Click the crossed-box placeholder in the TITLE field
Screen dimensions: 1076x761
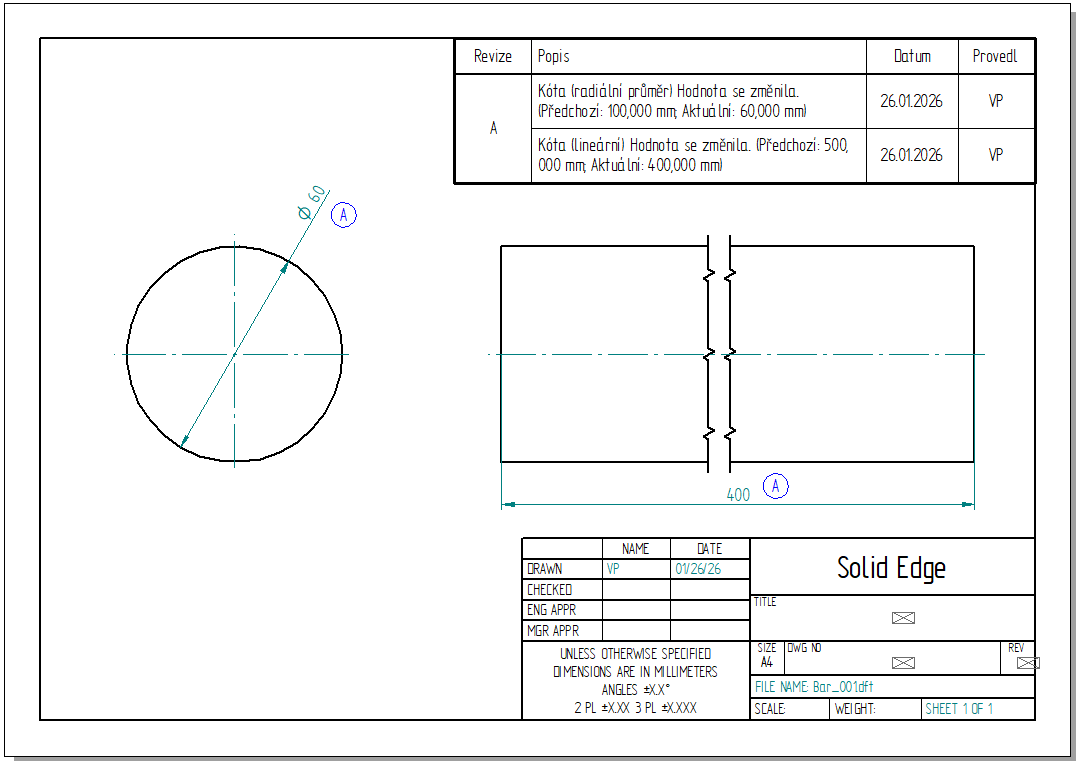point(903,618)
